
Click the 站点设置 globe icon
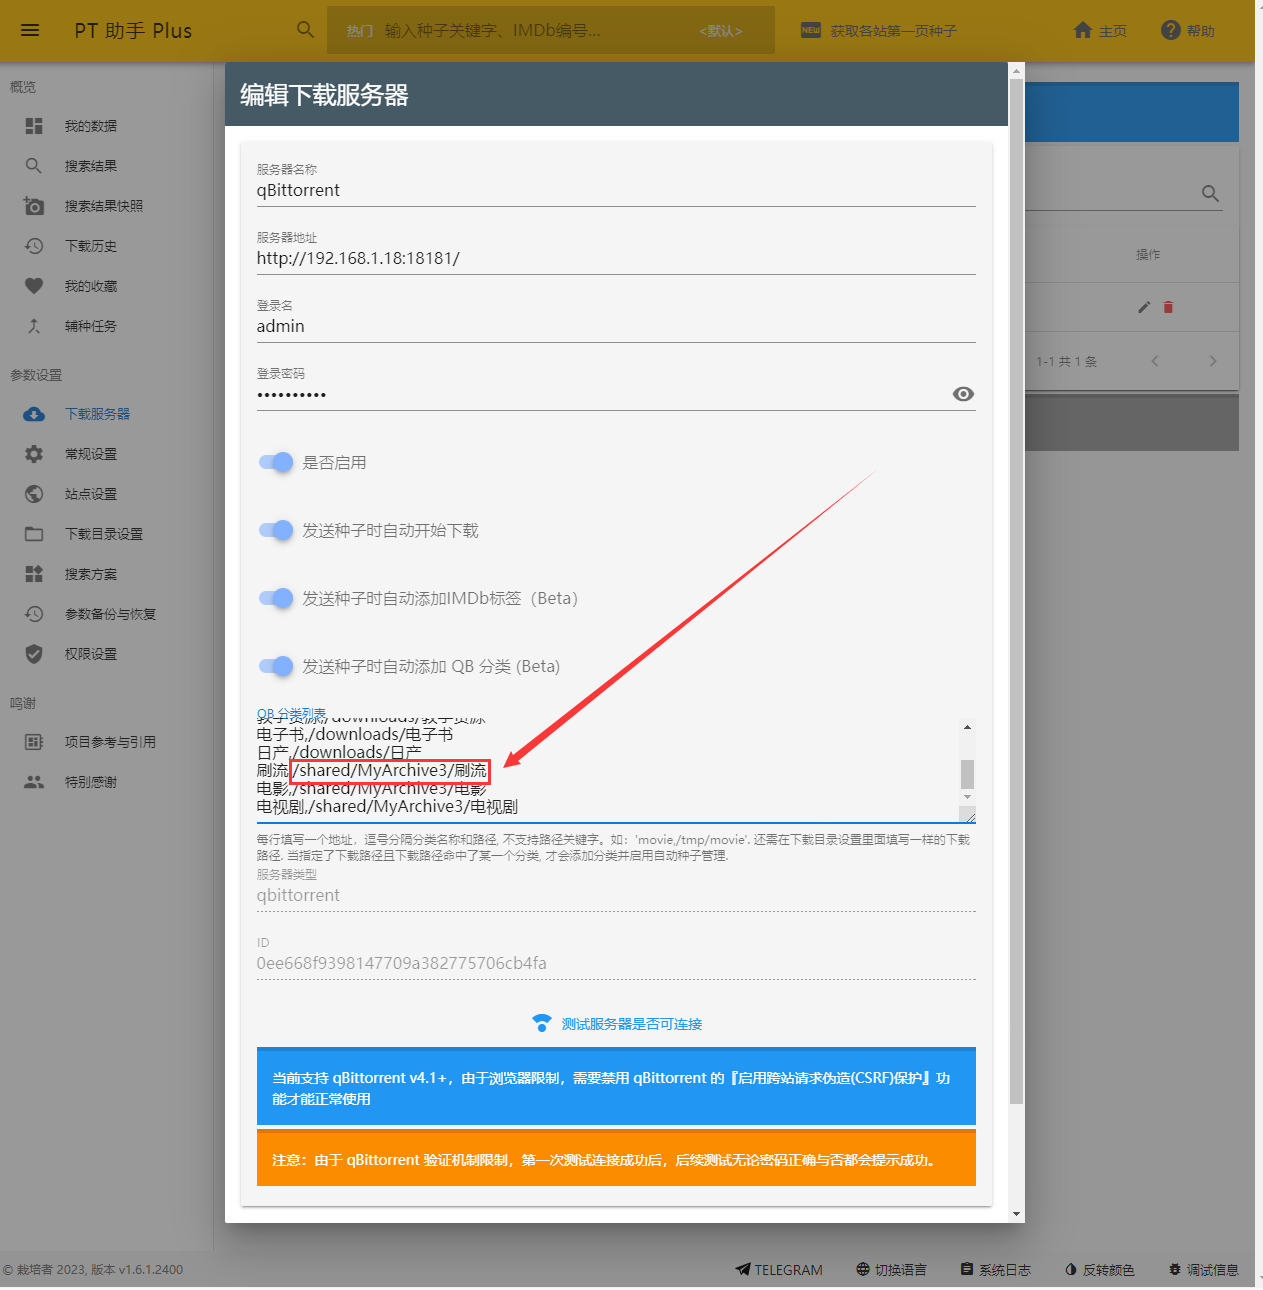pyautogui.click(x=34, y=494)
